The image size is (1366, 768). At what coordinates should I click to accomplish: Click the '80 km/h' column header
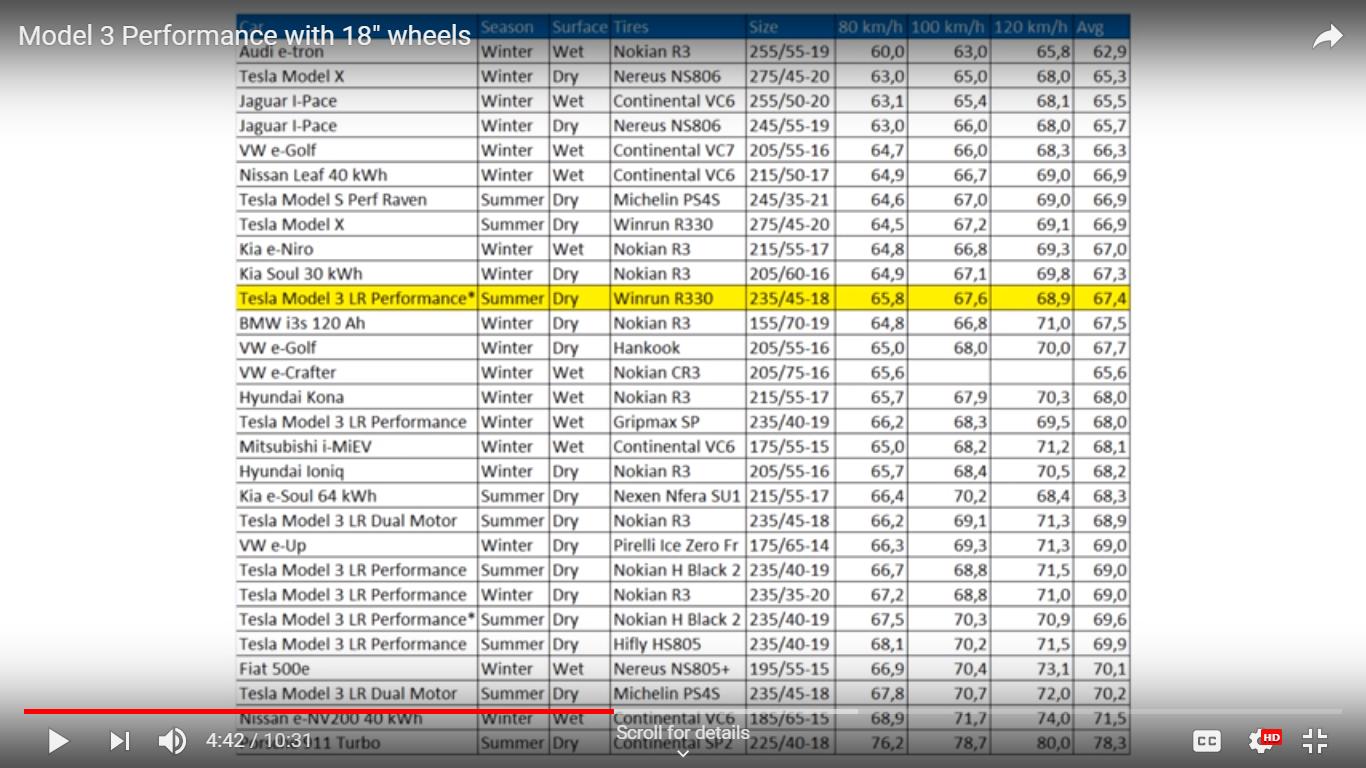tap(871, 27)
